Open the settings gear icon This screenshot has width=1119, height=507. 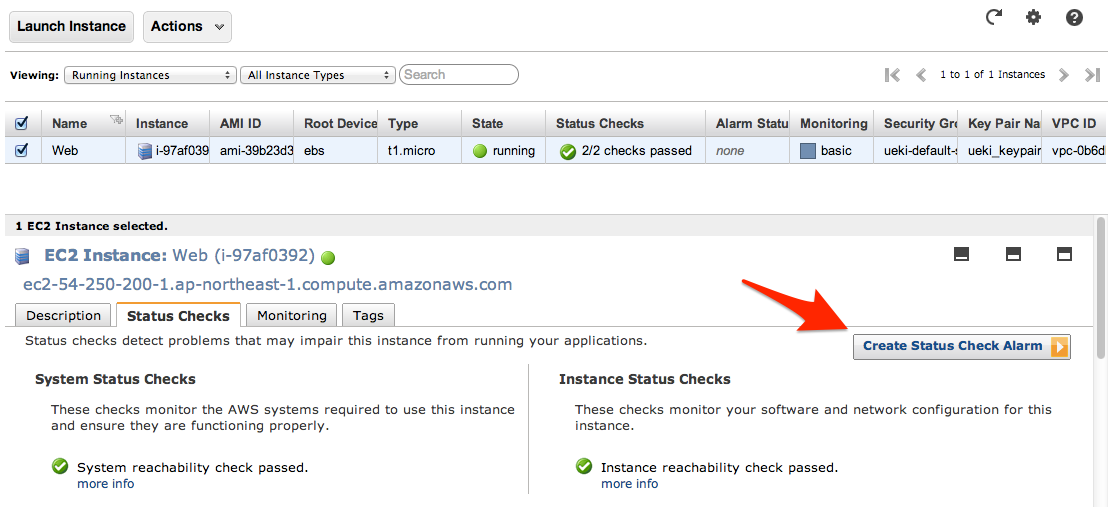[x=1033, y=17]
